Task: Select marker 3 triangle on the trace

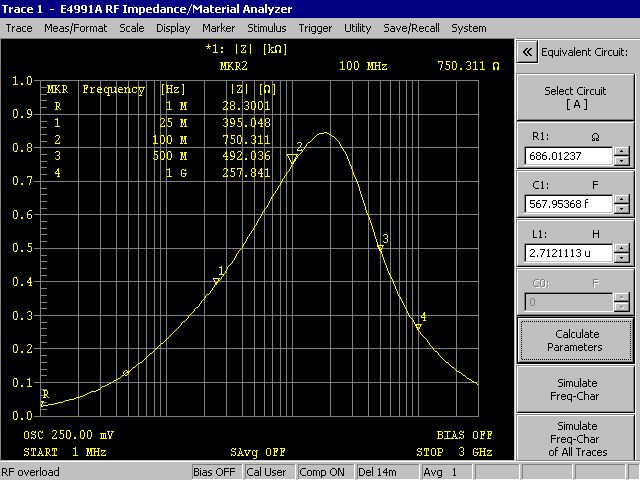Action: (x=380, y=248)
